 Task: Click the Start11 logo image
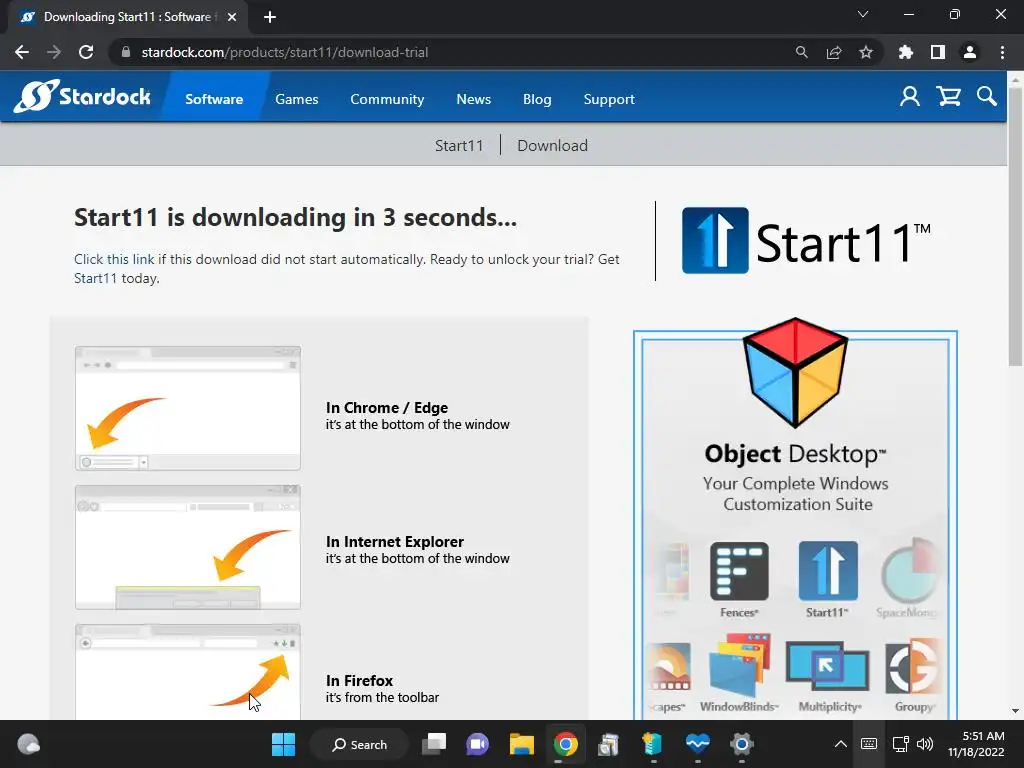pyautogui.click(x=806, y=241)
